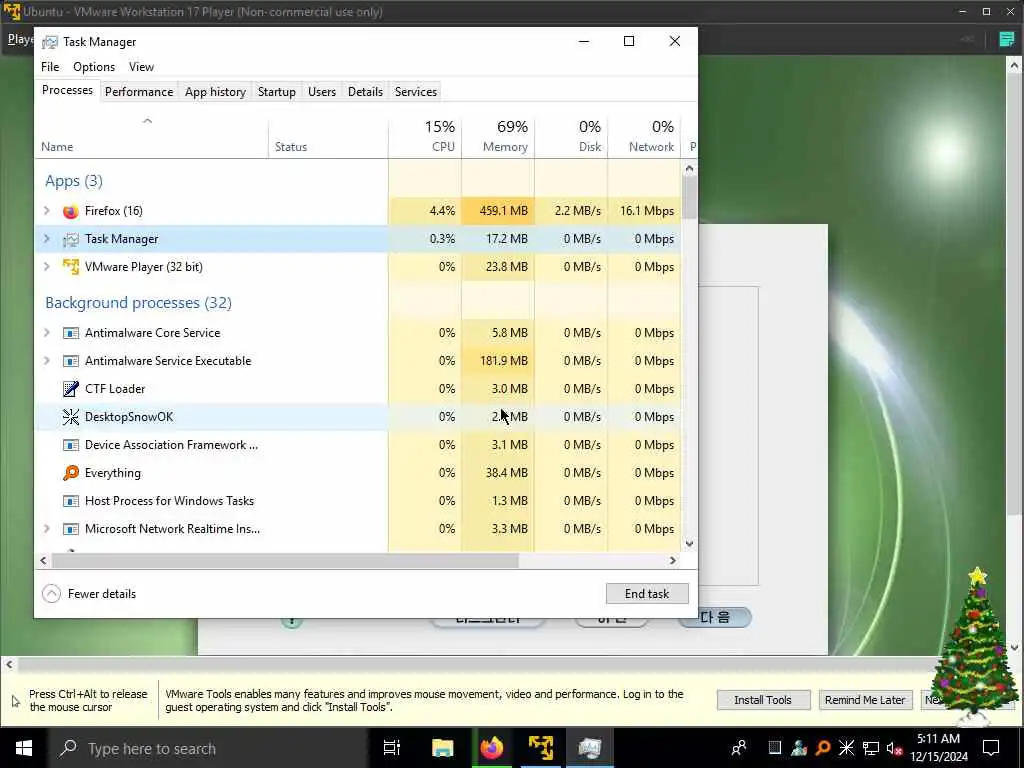Viewport: 1024px width, 768px height.
Task: Collapse to Fewer details view
Action: click(x=89, y=594)
